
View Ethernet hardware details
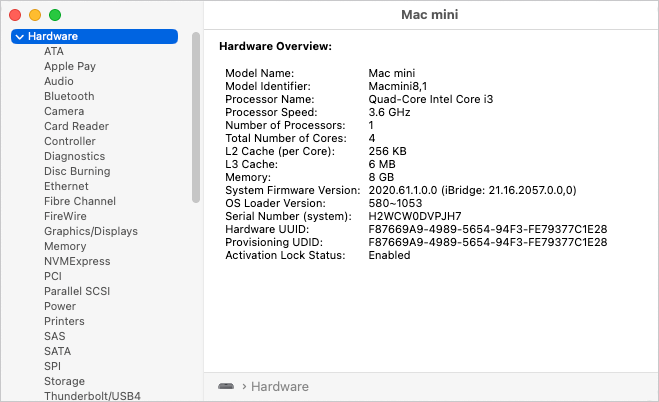pyautogui.click(x=66, y=186)
